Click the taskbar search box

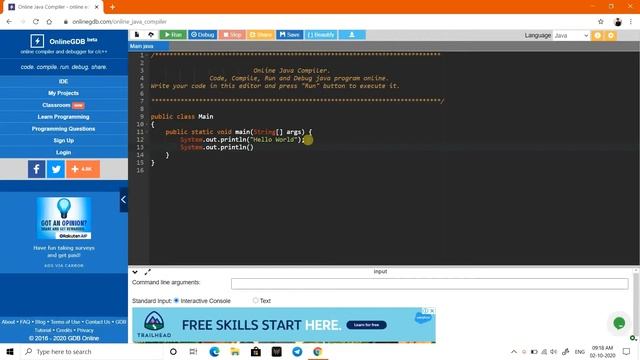92,351
